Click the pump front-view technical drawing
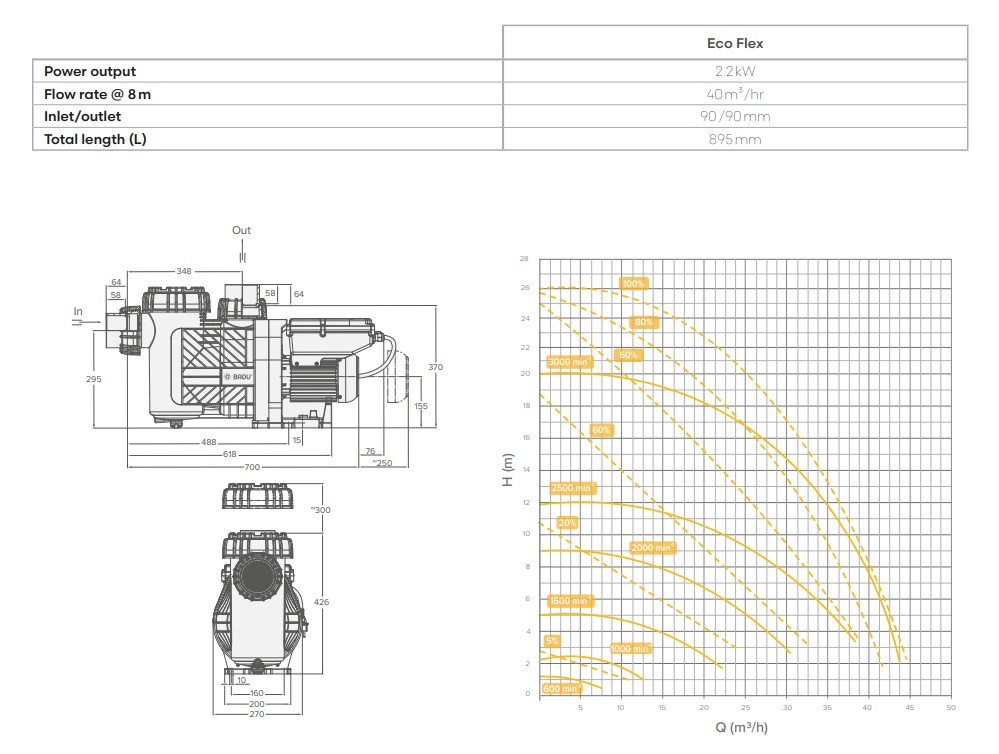Screen dimensions: 999x754 click(x=260, y=603)
